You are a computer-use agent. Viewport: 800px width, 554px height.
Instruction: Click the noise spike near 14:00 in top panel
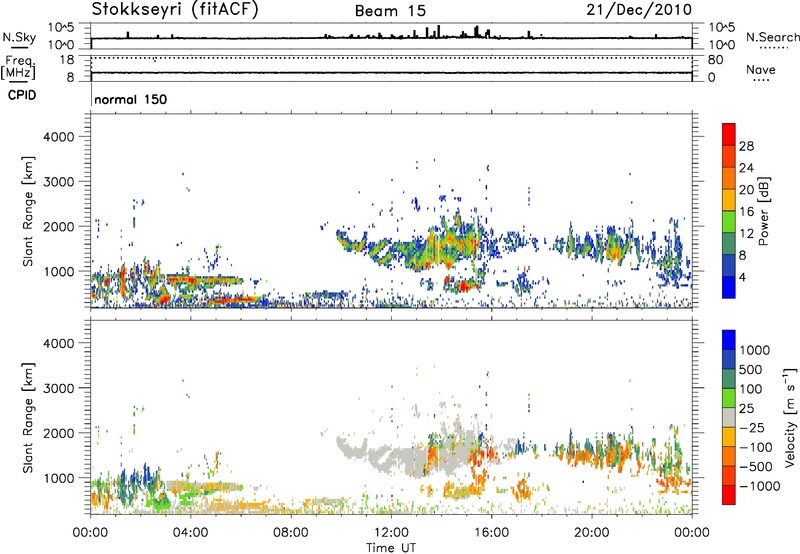point(438,31)
